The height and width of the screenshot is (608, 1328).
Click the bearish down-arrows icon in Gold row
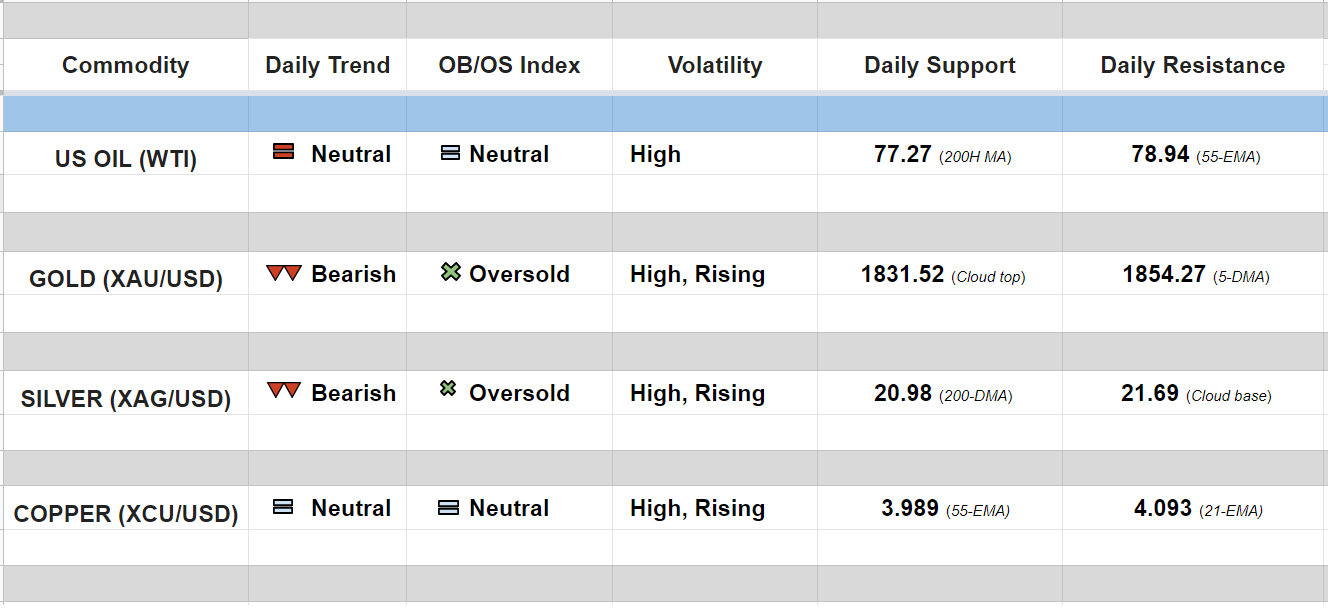click(x=283, y=272)
